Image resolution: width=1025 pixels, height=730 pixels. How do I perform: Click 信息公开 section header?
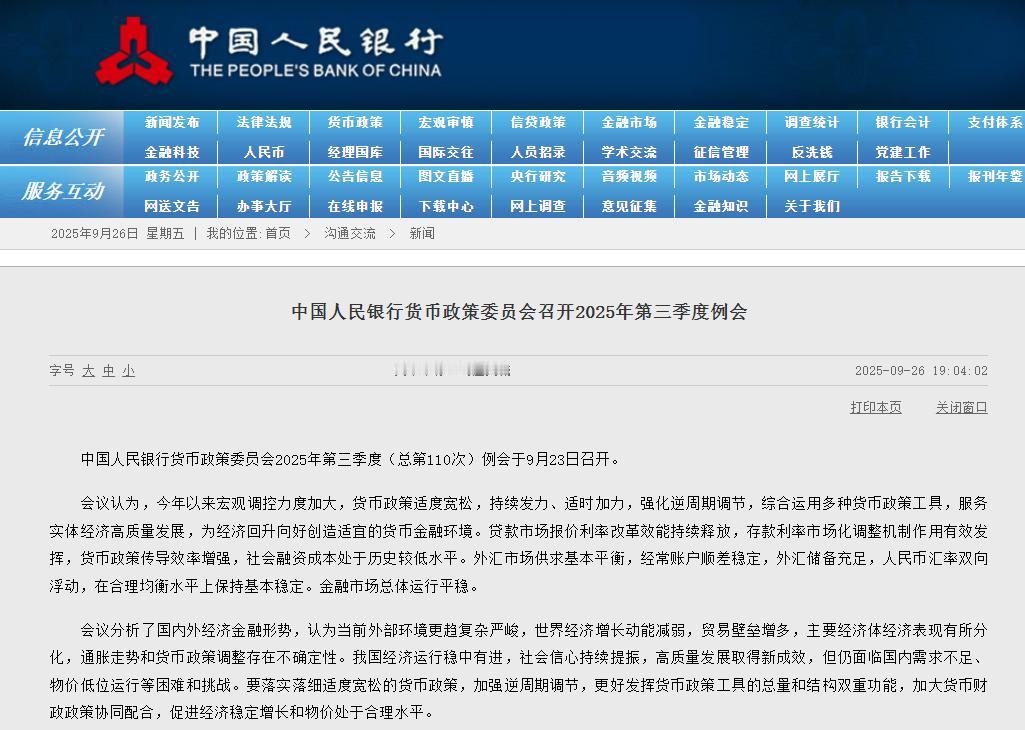(63, 137)
